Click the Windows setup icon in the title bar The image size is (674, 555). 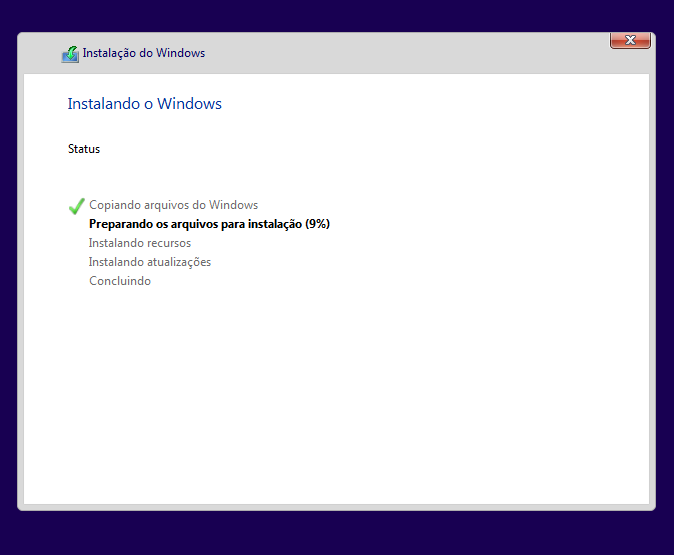pyautogui.click(x=70, y=54)
